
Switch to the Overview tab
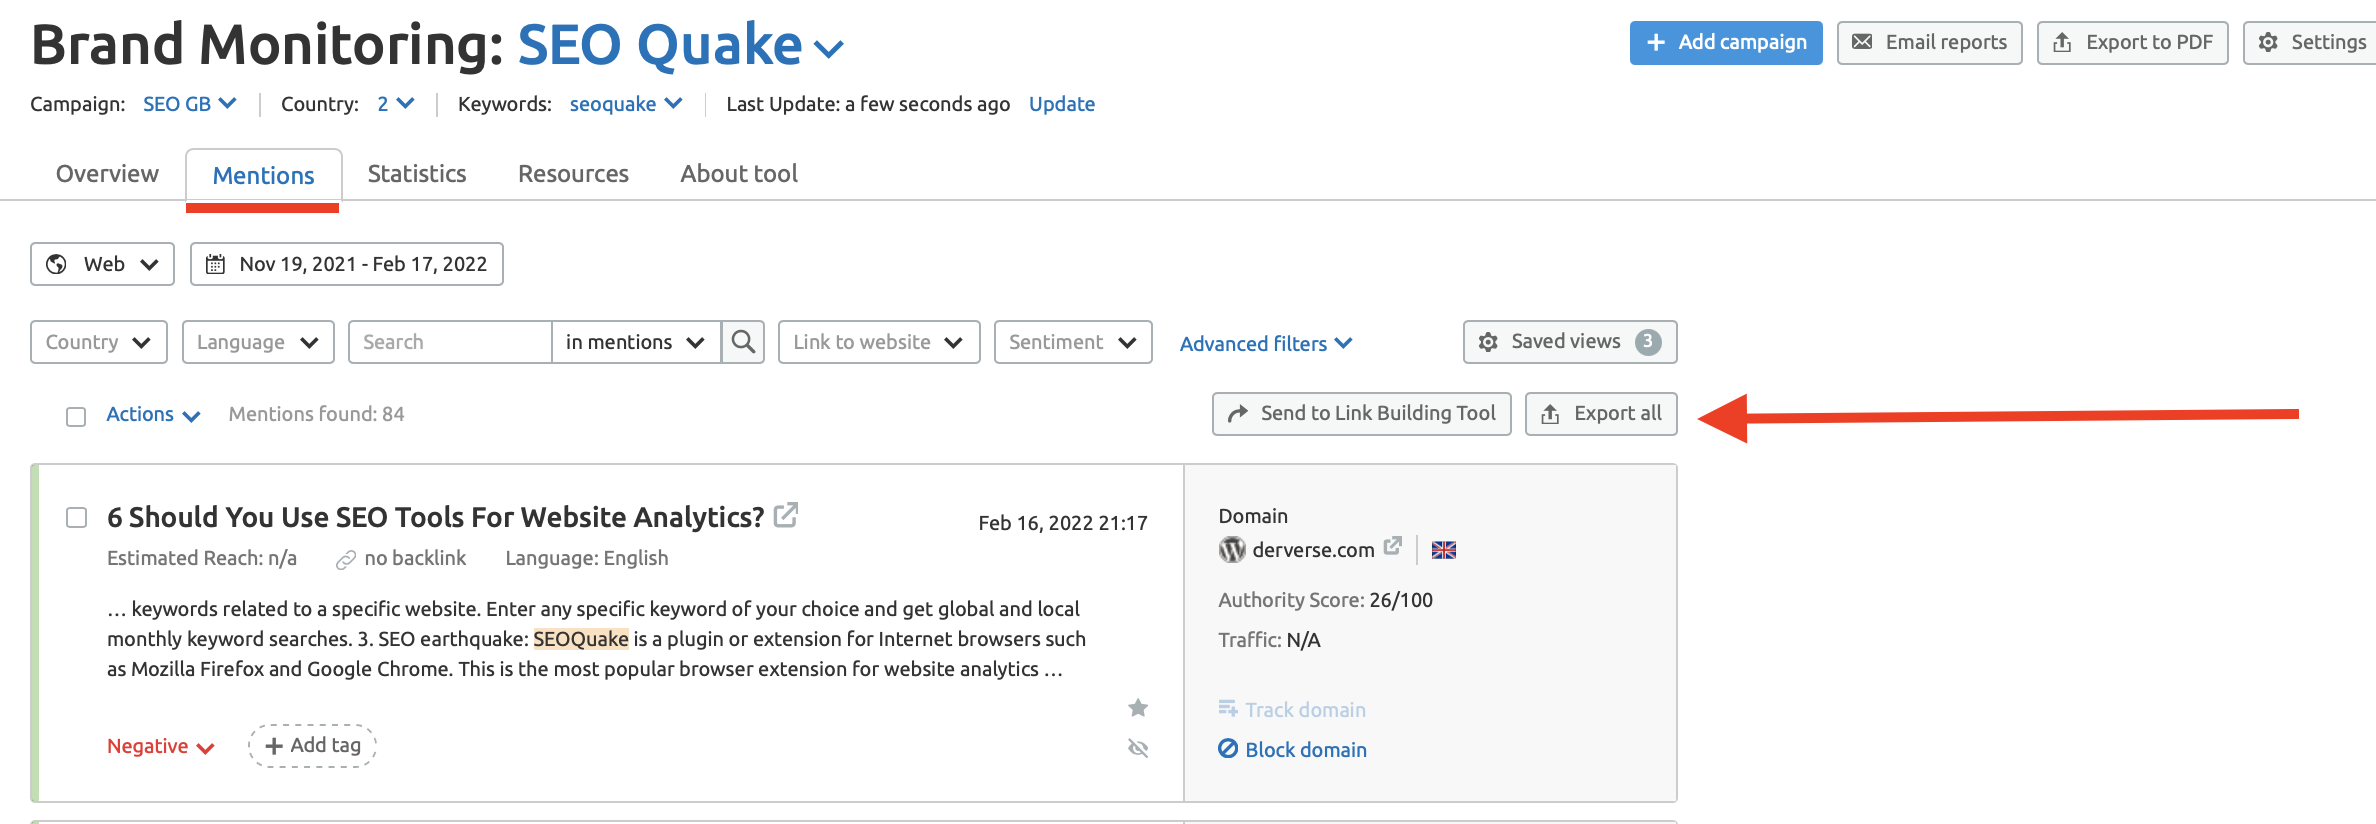point(107,174)
